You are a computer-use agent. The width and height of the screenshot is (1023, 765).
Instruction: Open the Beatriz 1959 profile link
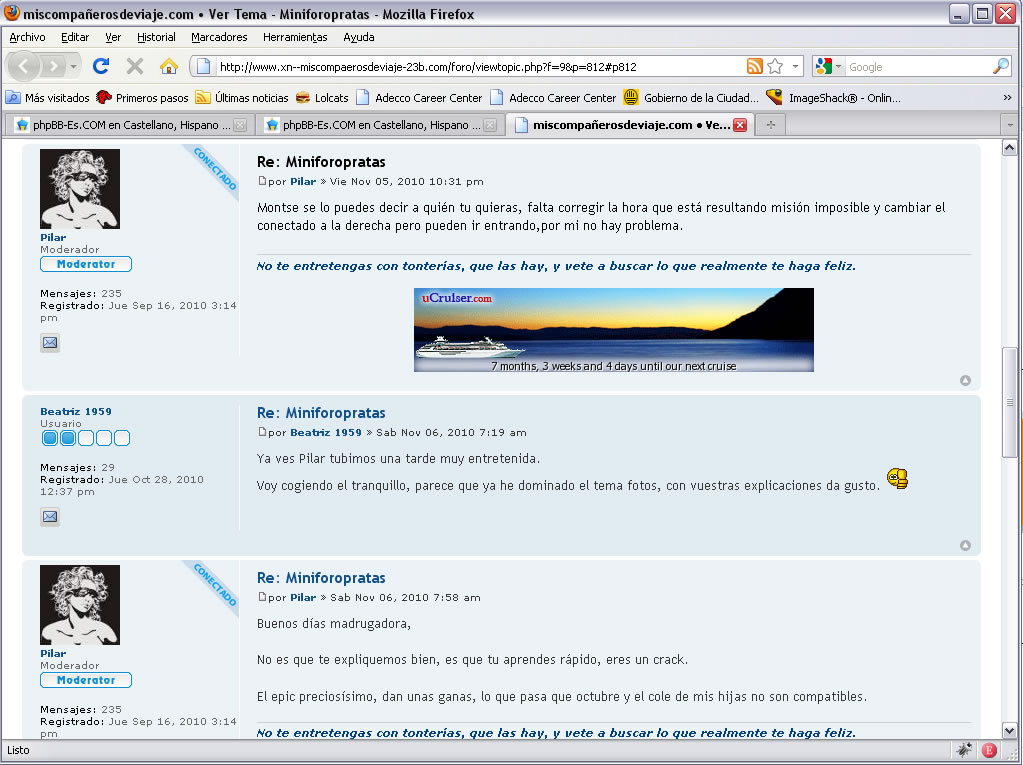pyautogui.click(x=76, y=411)
